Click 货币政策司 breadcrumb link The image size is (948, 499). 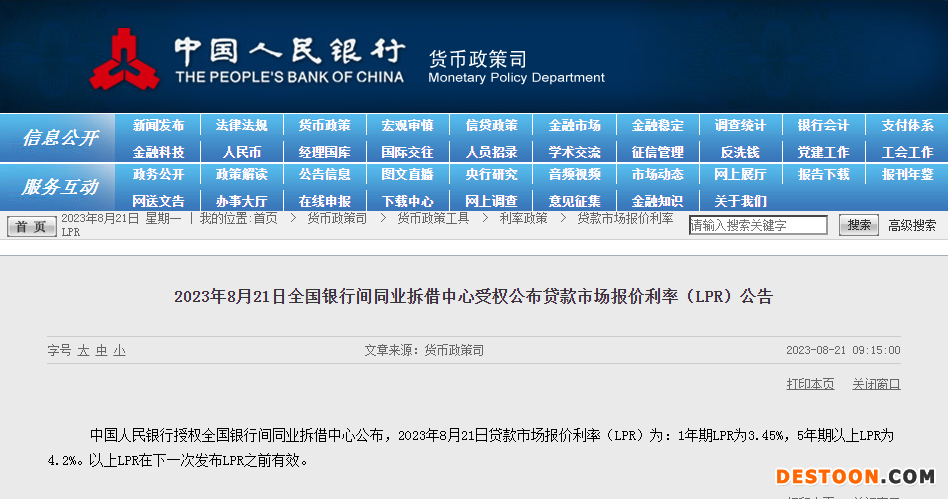click(336, 218)
